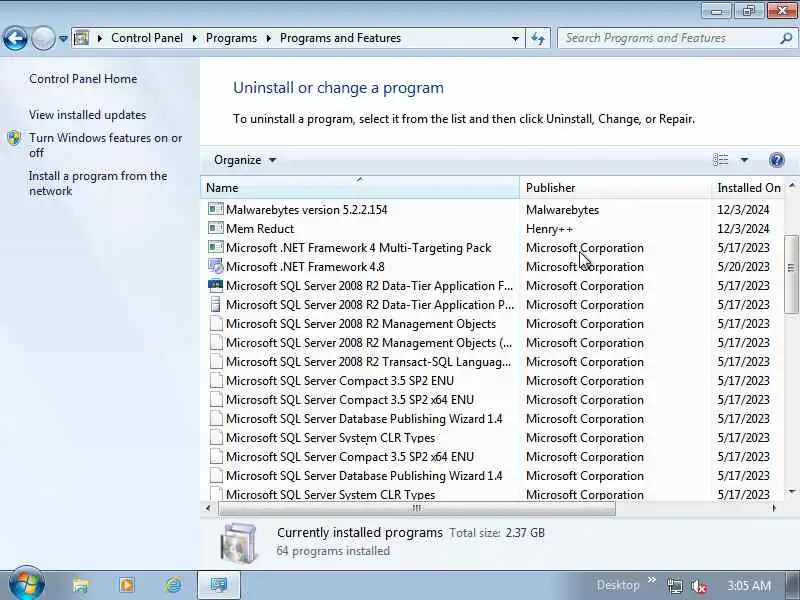This screenshot has height=600, width=800.
Task: Click Henry++ publisher cell
Action: (x=549, y=229)
